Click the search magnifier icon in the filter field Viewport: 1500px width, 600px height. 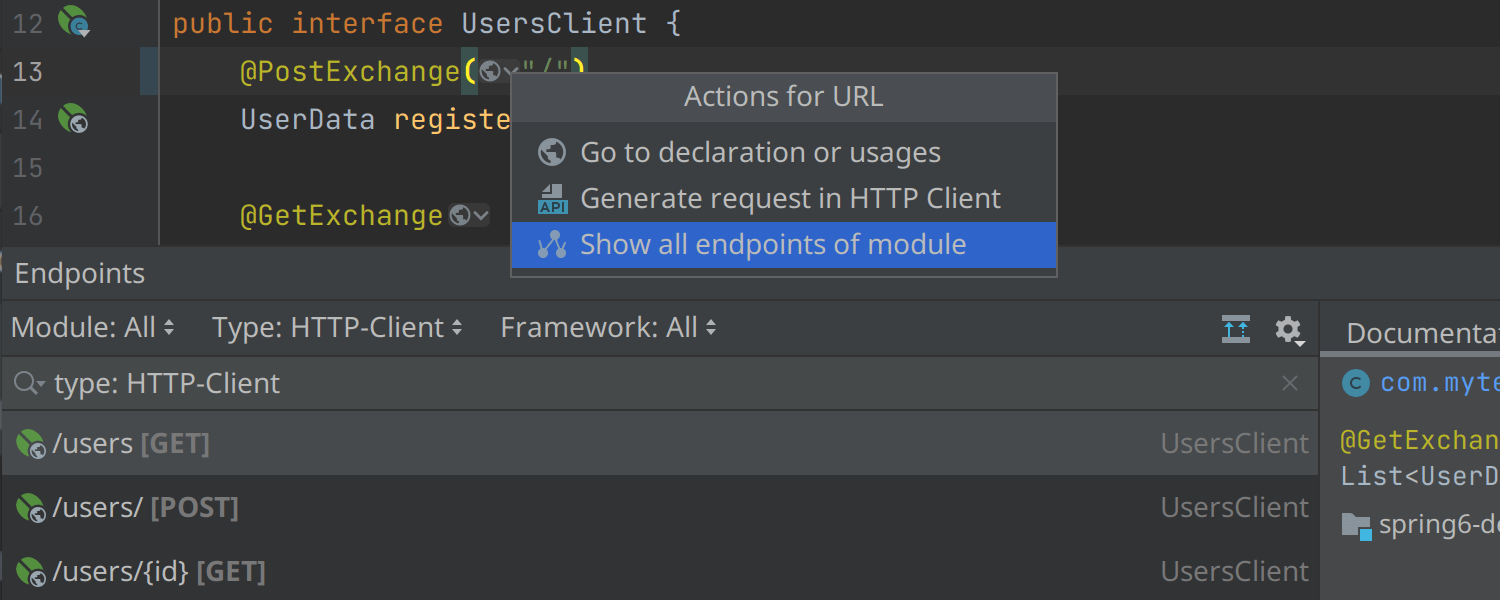pos(28,383)
